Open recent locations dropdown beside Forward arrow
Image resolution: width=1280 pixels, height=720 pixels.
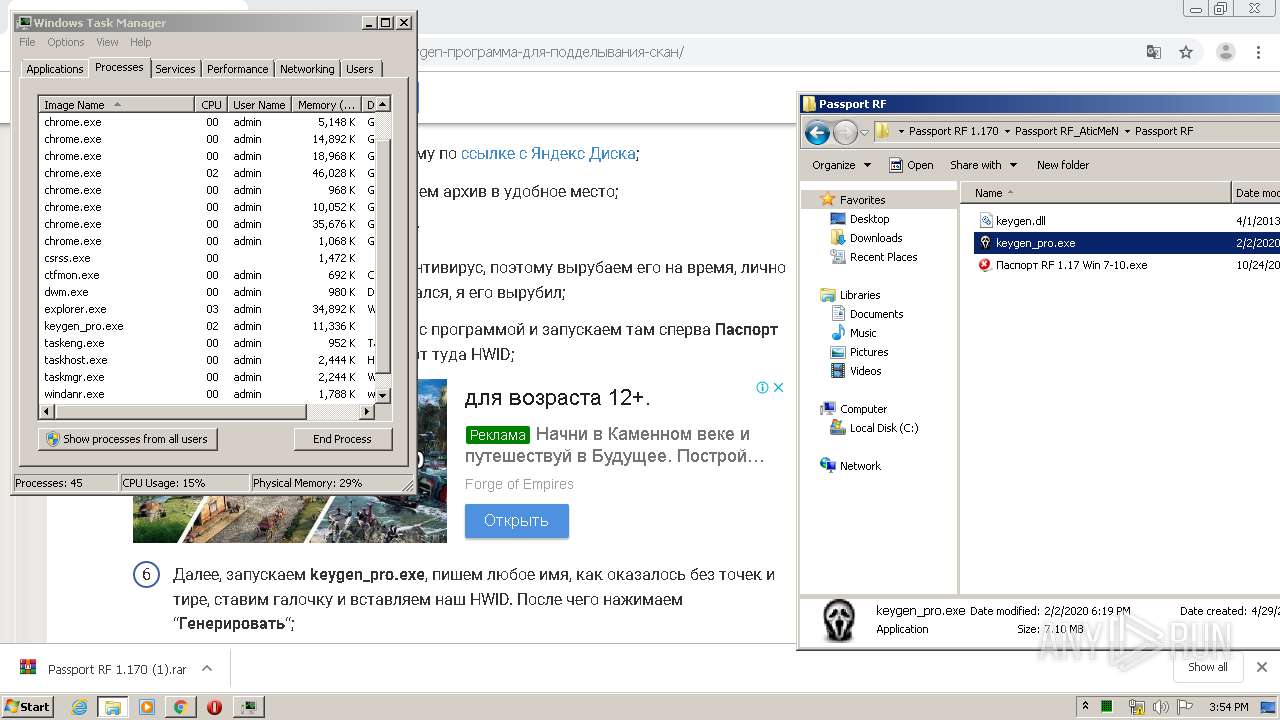pos(864,132)
